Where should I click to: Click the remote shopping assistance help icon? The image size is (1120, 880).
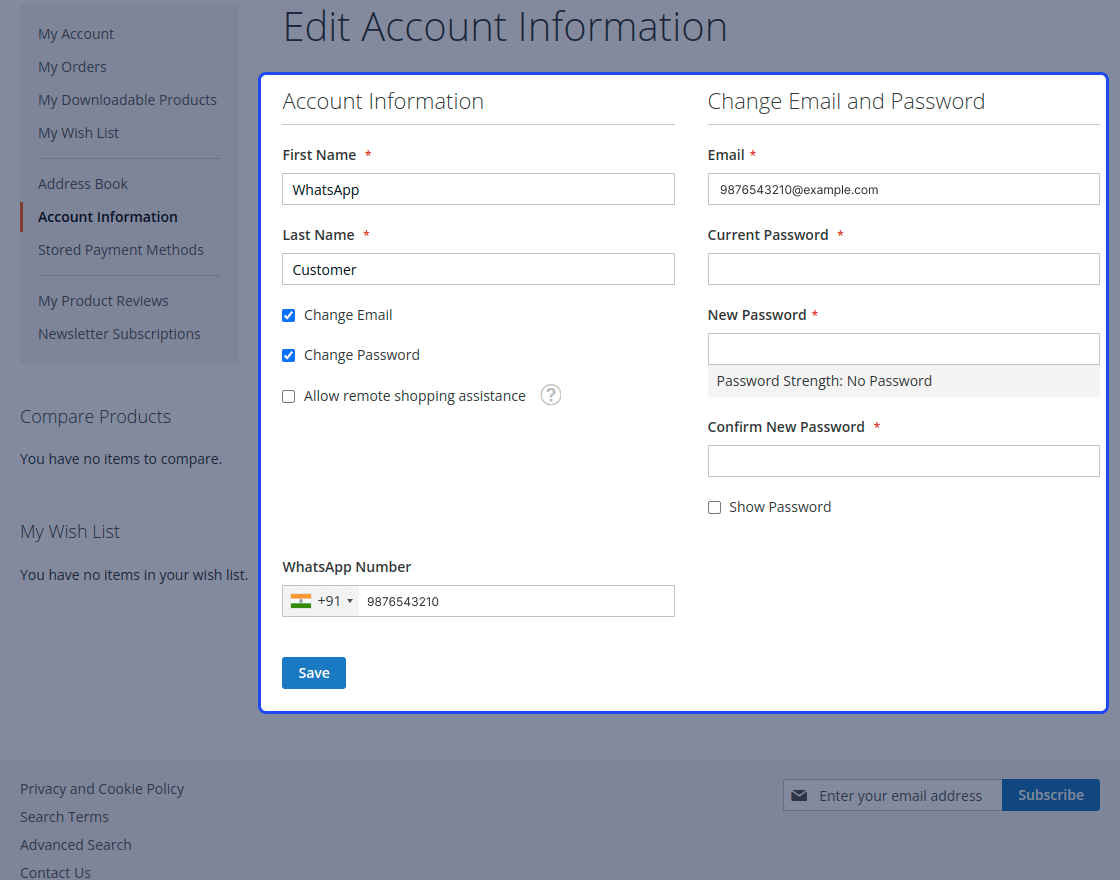[551, 395]
